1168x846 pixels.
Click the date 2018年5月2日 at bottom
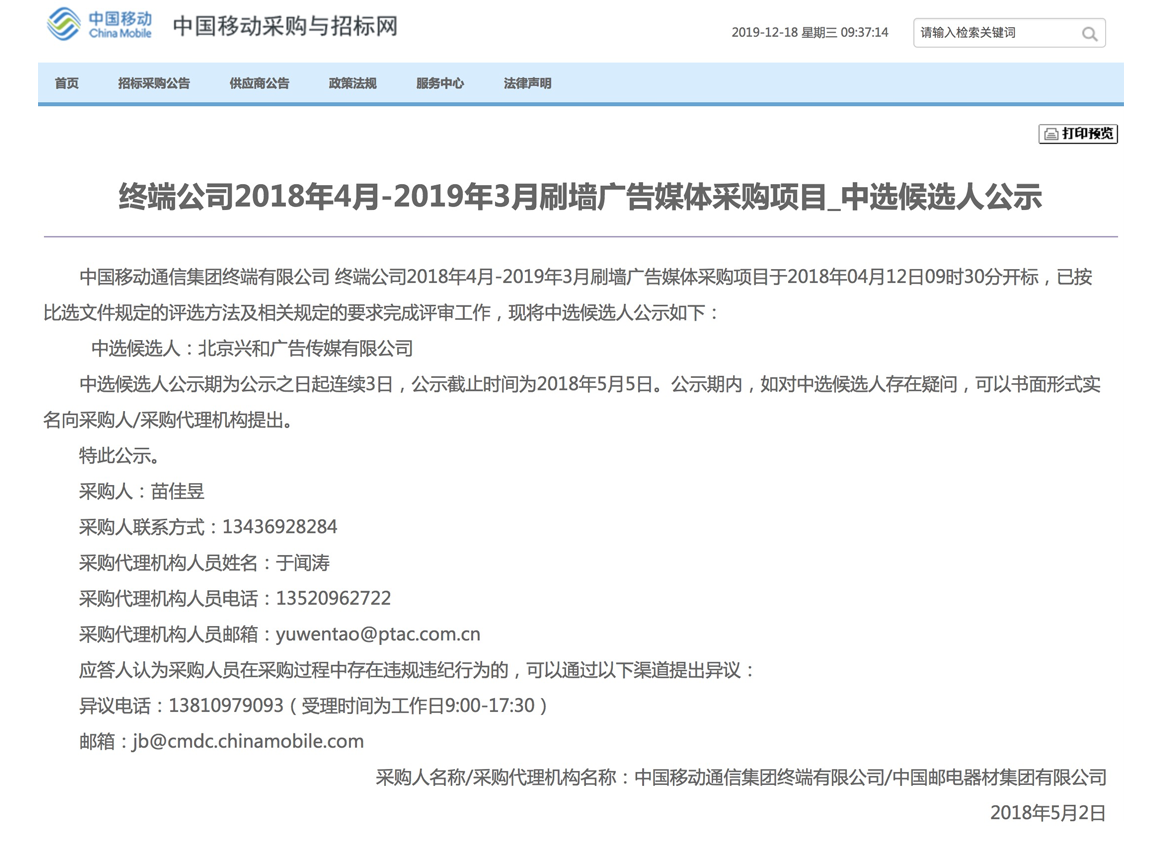tap(1047, 813)
